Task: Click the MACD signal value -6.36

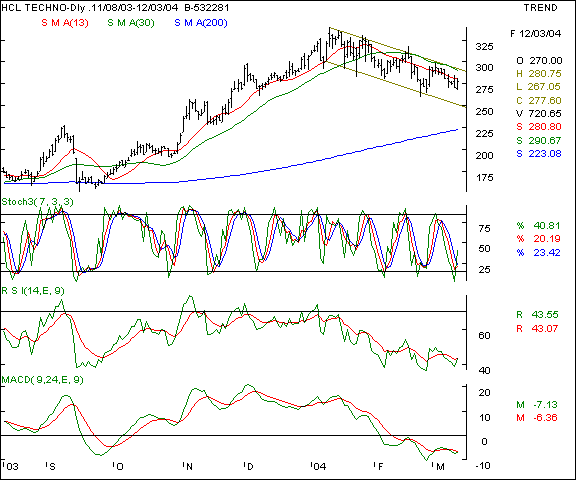Action: click(x=545, y=418)
